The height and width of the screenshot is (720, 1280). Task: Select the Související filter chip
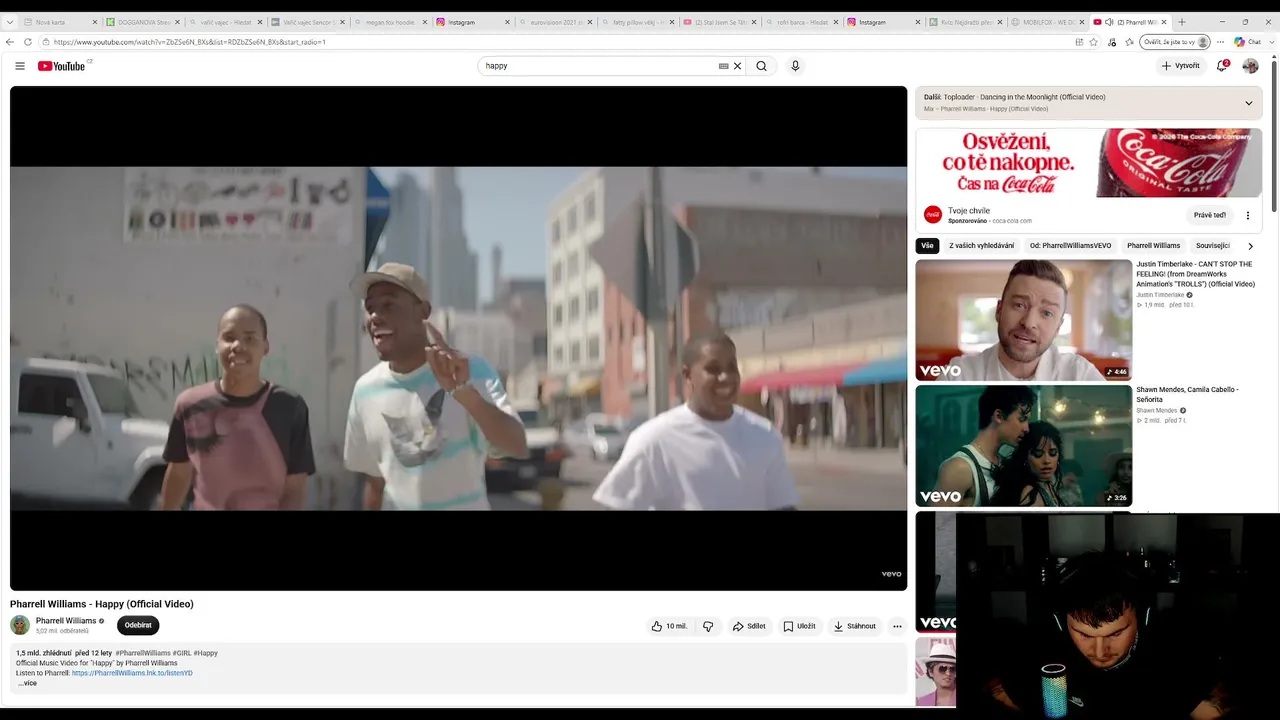tap(1213, 246)
